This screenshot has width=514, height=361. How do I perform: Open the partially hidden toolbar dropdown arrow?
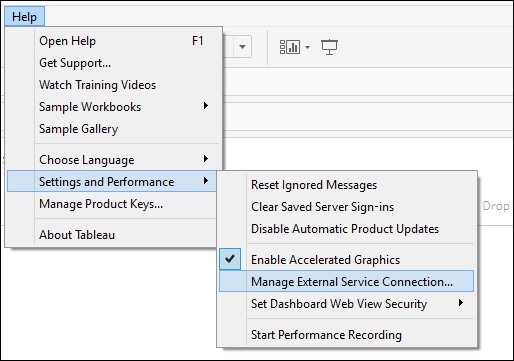pos(243,47)
